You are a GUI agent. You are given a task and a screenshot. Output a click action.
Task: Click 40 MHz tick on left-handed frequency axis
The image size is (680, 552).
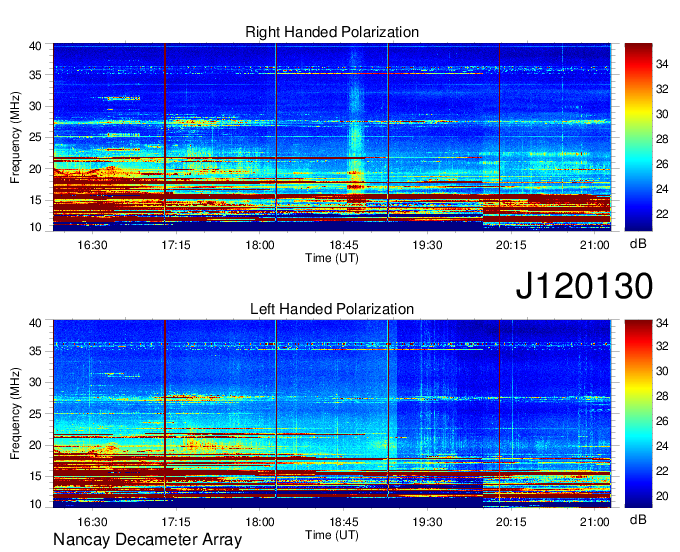(x=36, y=323)
